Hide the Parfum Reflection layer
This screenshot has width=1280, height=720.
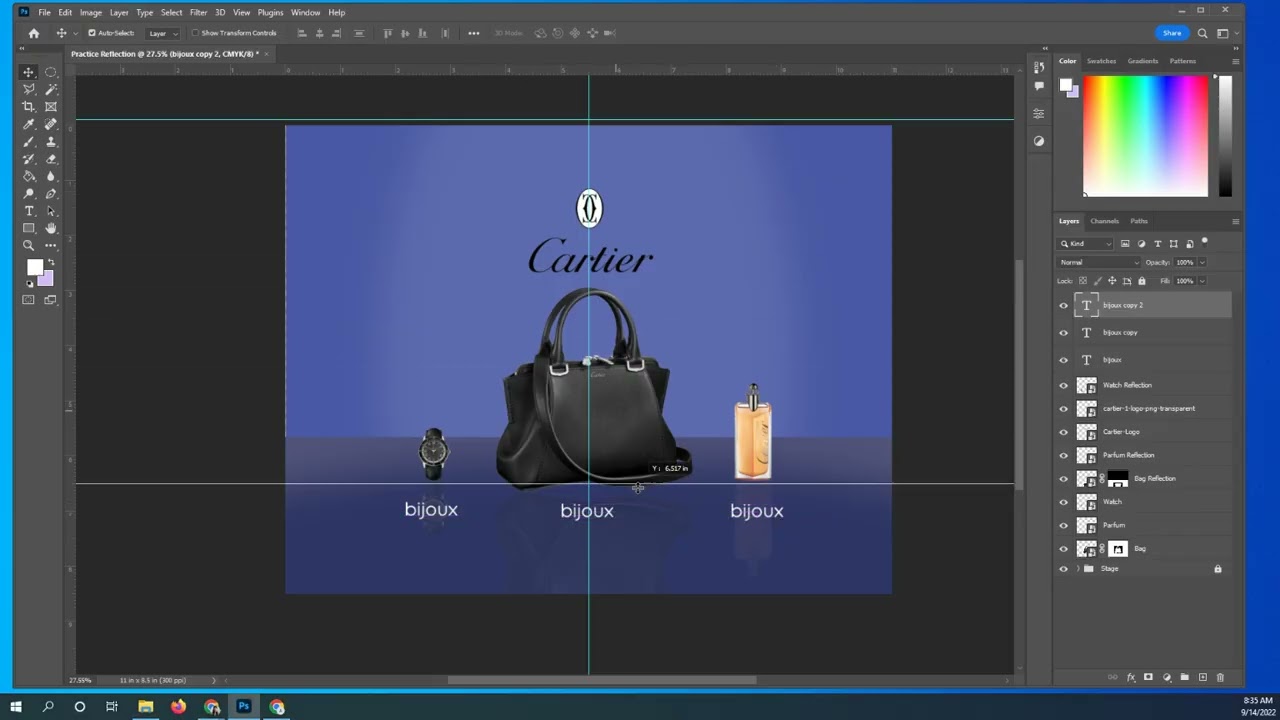tap(1064, 455)
